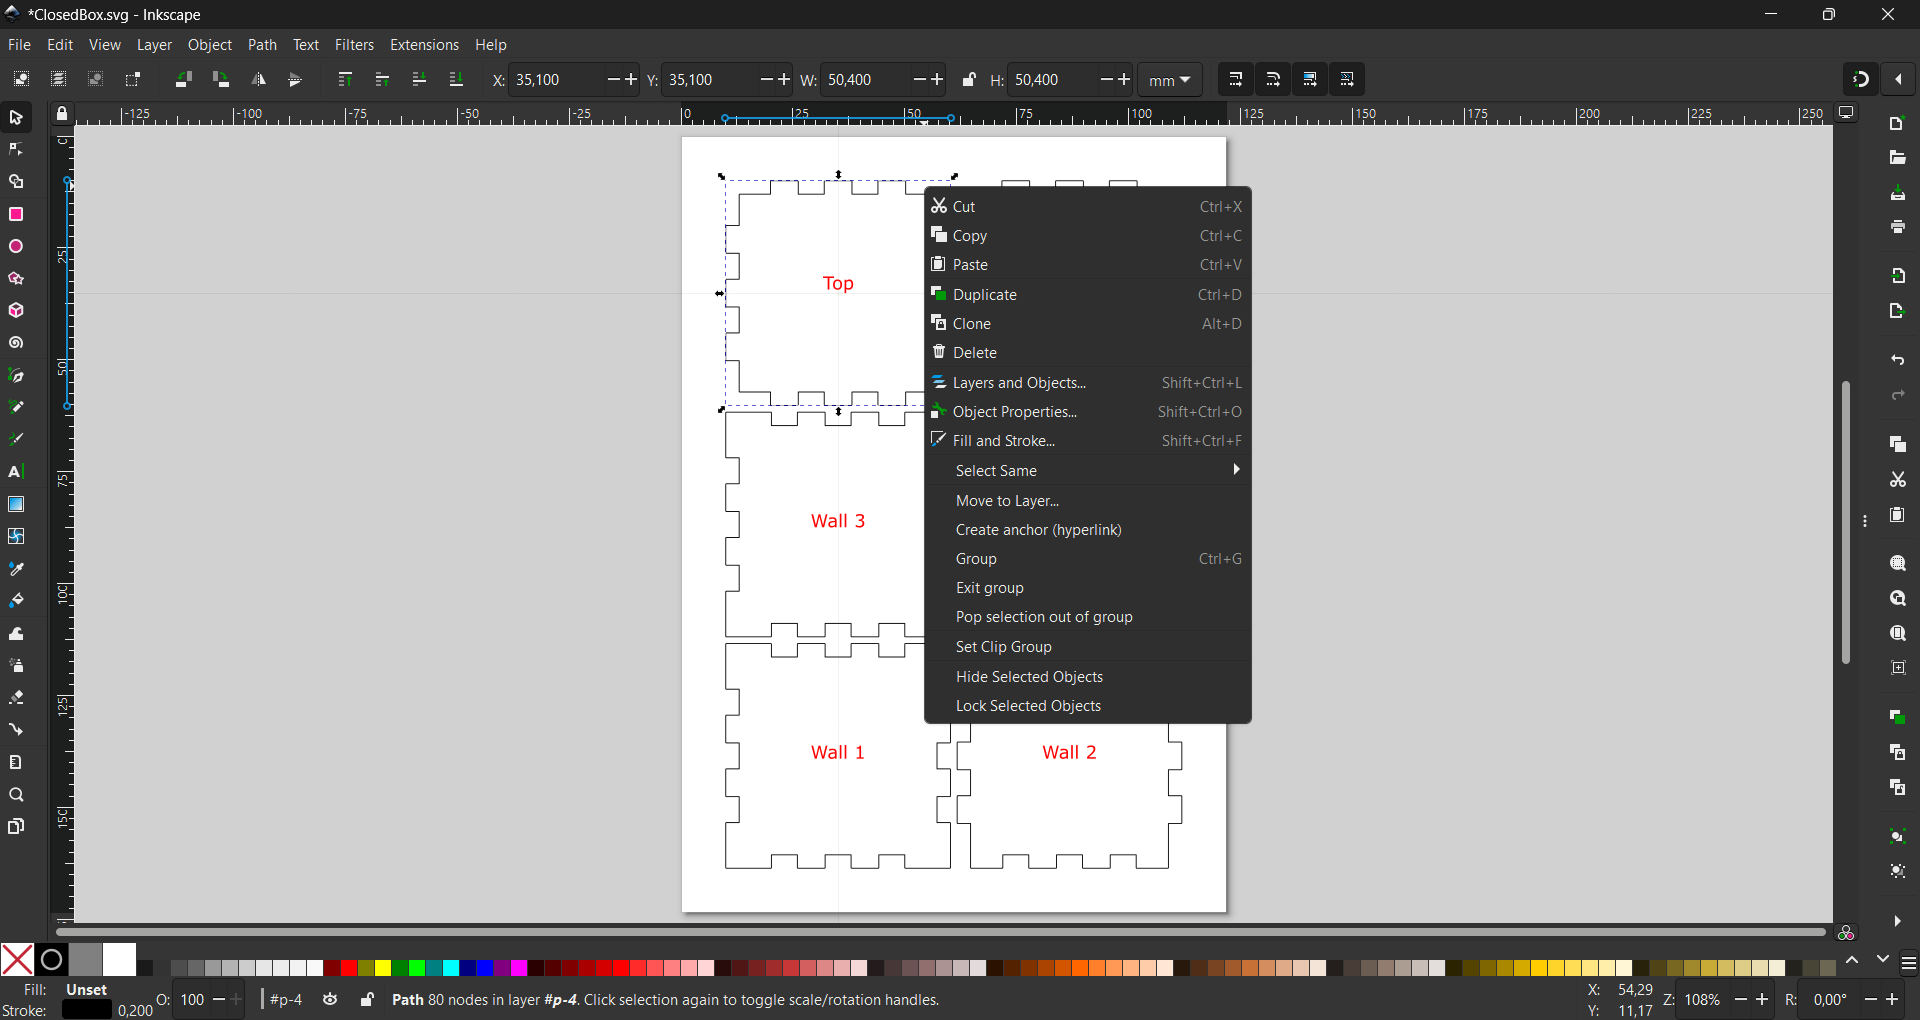This screenshot has height=1020, width=1920.
Task: Open the Filters menu
Action: point(354,45)
